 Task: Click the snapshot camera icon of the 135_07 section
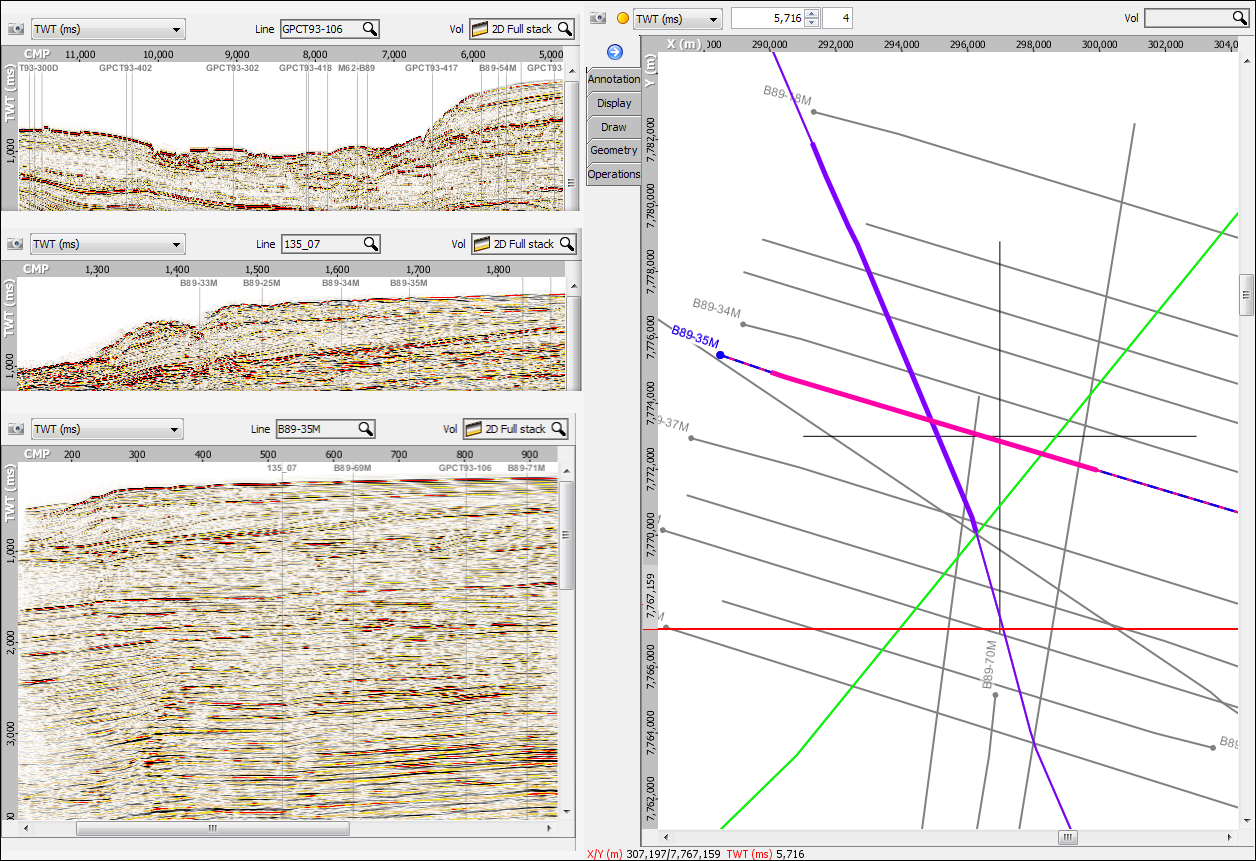click(x=15, y=244)
